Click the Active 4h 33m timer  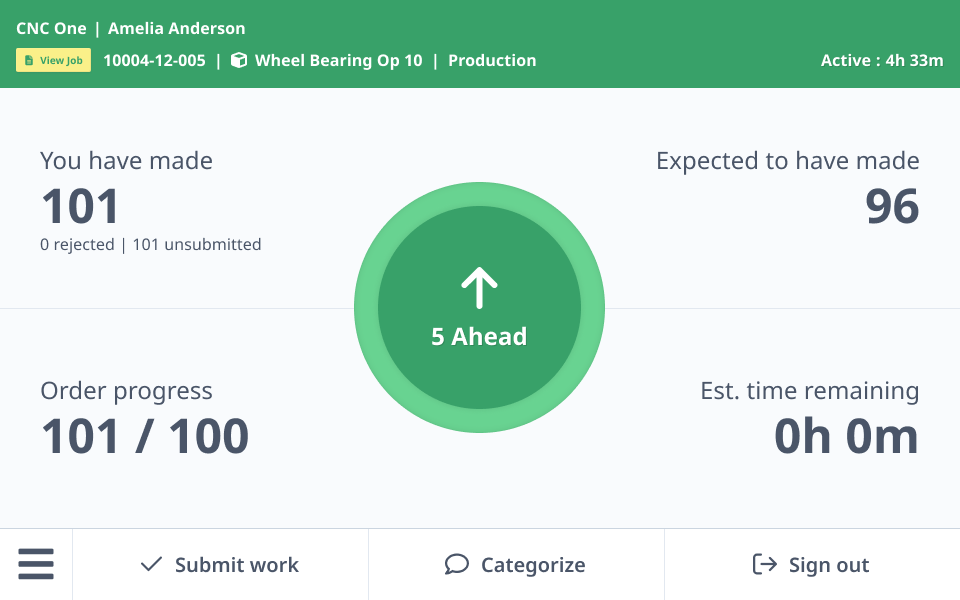click(x=883, y=60)
